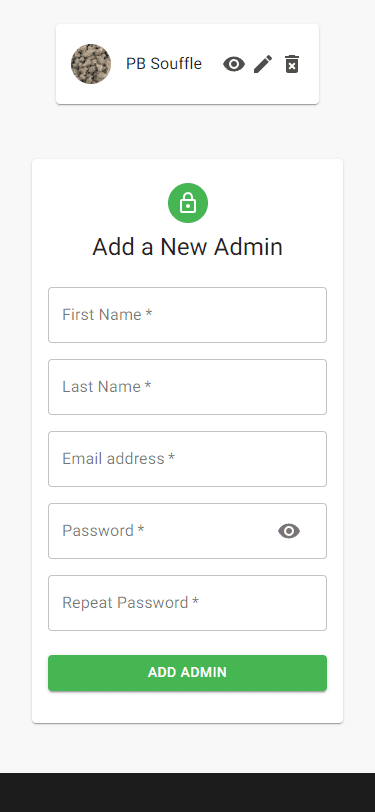Toggle password visibility in the Password field
This screenshot has width=375, height=812.
click(289, 531)
